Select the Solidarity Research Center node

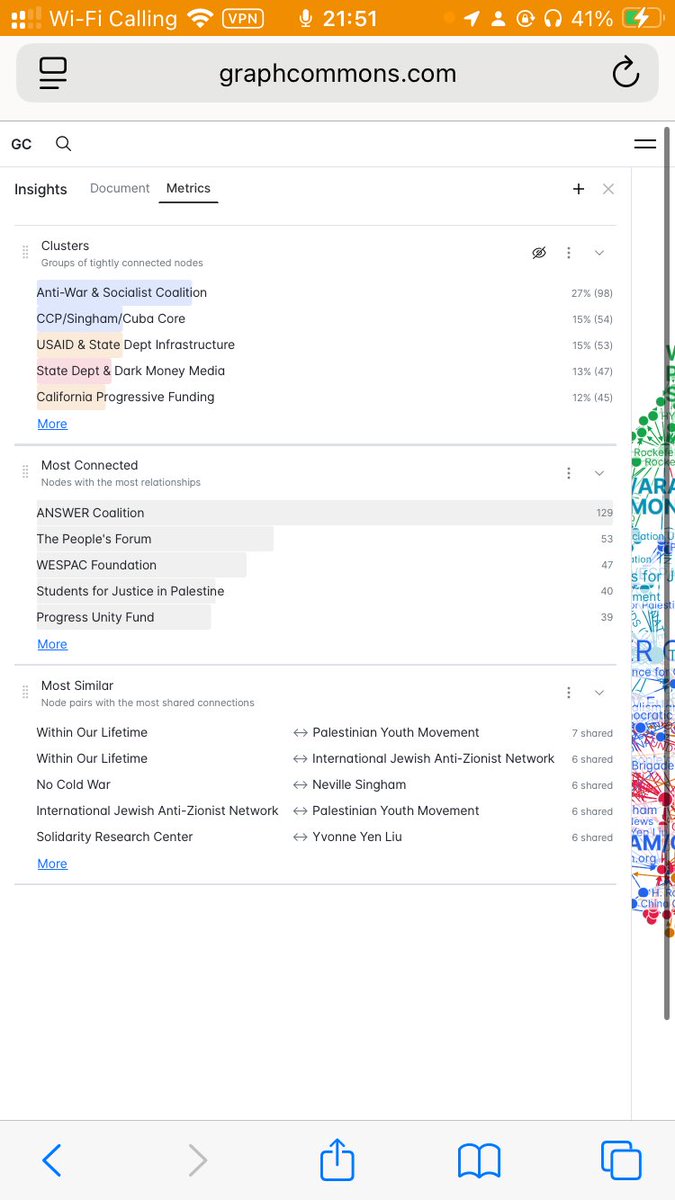(x=115, y=837)
